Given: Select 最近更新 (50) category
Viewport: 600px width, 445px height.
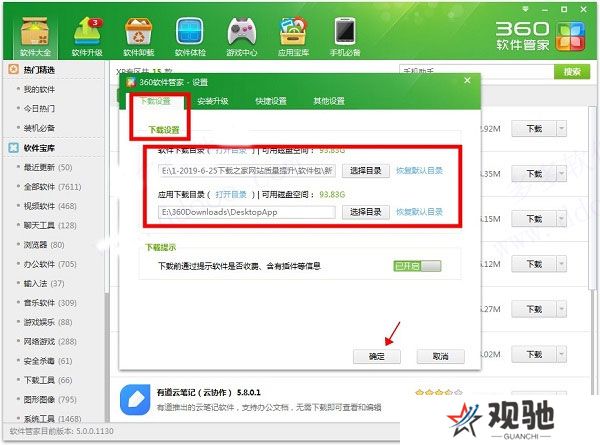Looking at the screenshot, I should click(x=48, y=167).
